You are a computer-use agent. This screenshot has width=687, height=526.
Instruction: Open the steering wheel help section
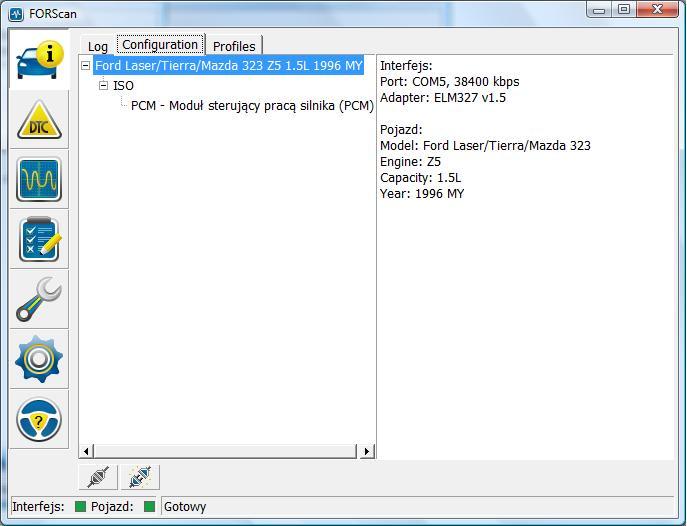click(39, 419)
